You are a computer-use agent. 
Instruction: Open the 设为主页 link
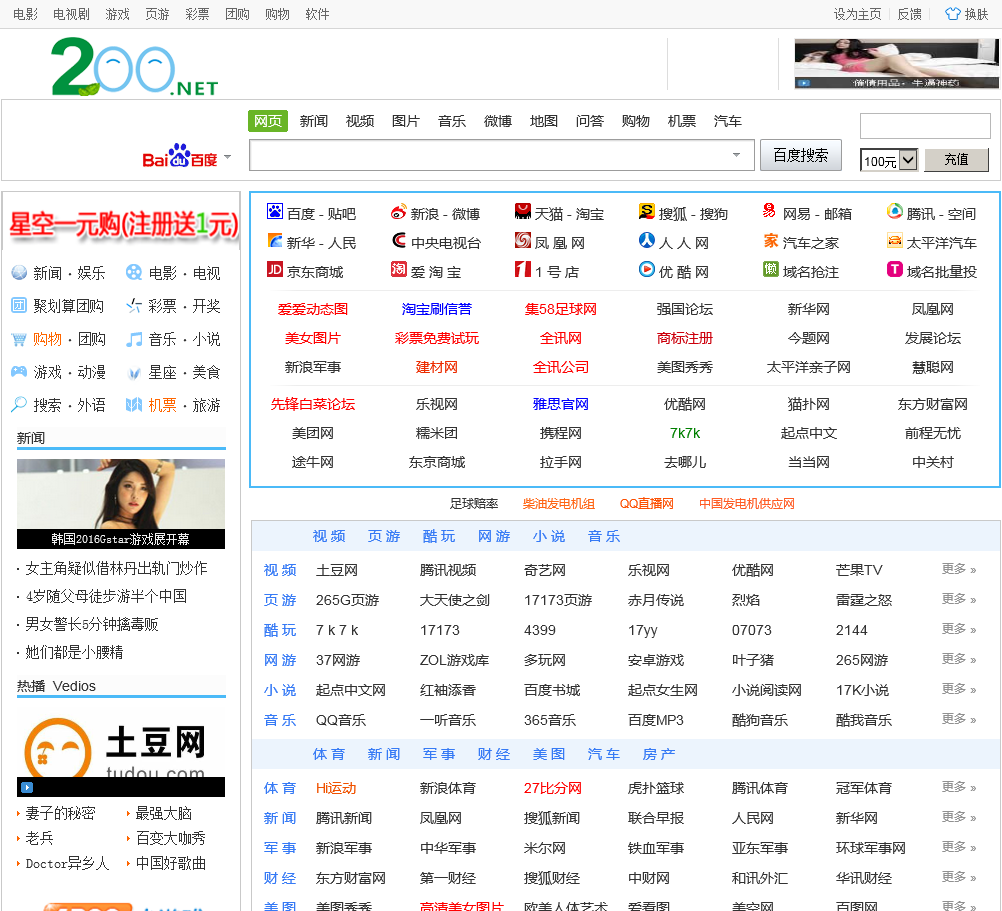857,14
